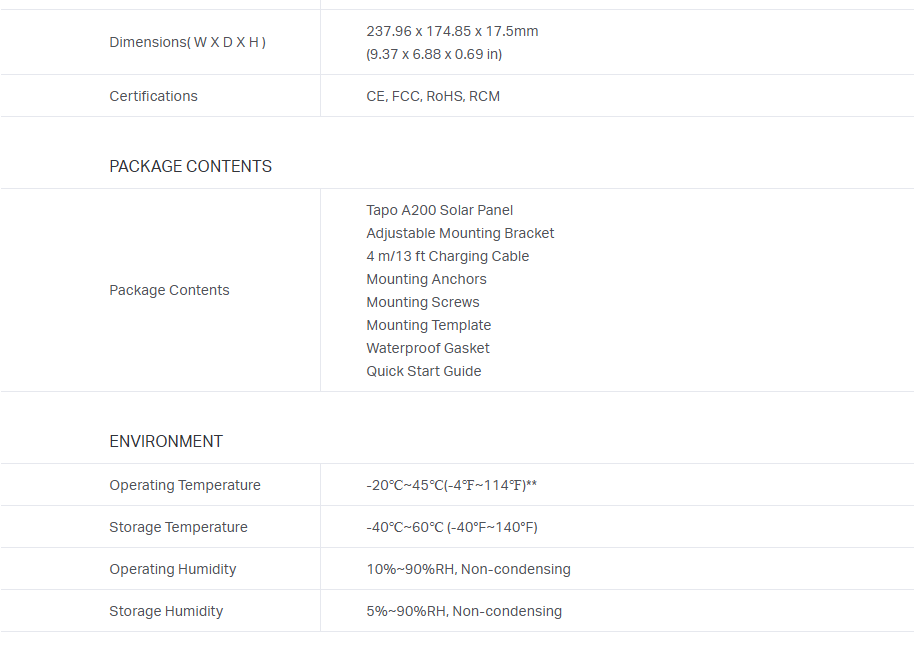Screen dimensions: 915x648
Task: Click the Operating Temperature value -20℃~45℃
Action: pyautogui.click(x=452, y=485)
